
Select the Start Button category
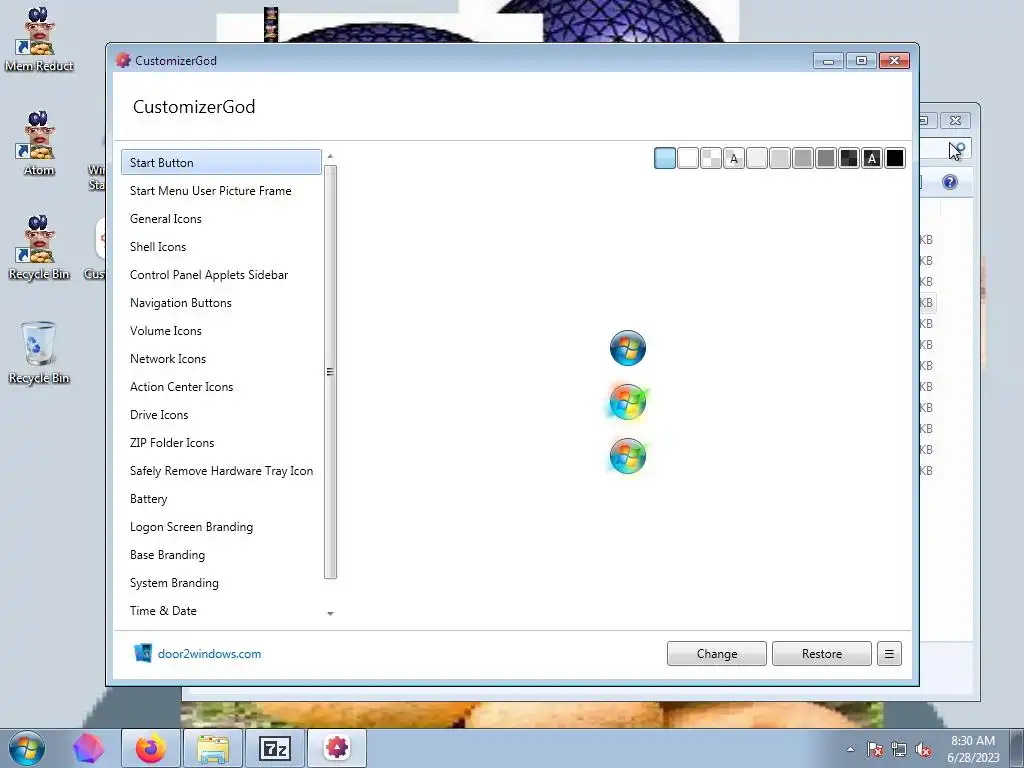click(221, 163)
